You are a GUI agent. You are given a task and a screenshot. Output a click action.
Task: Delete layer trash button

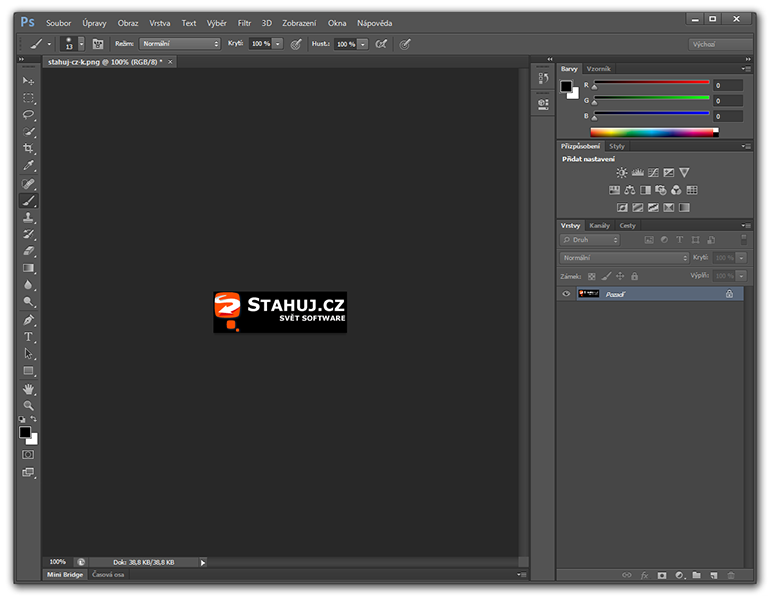(x=731, y=575)
